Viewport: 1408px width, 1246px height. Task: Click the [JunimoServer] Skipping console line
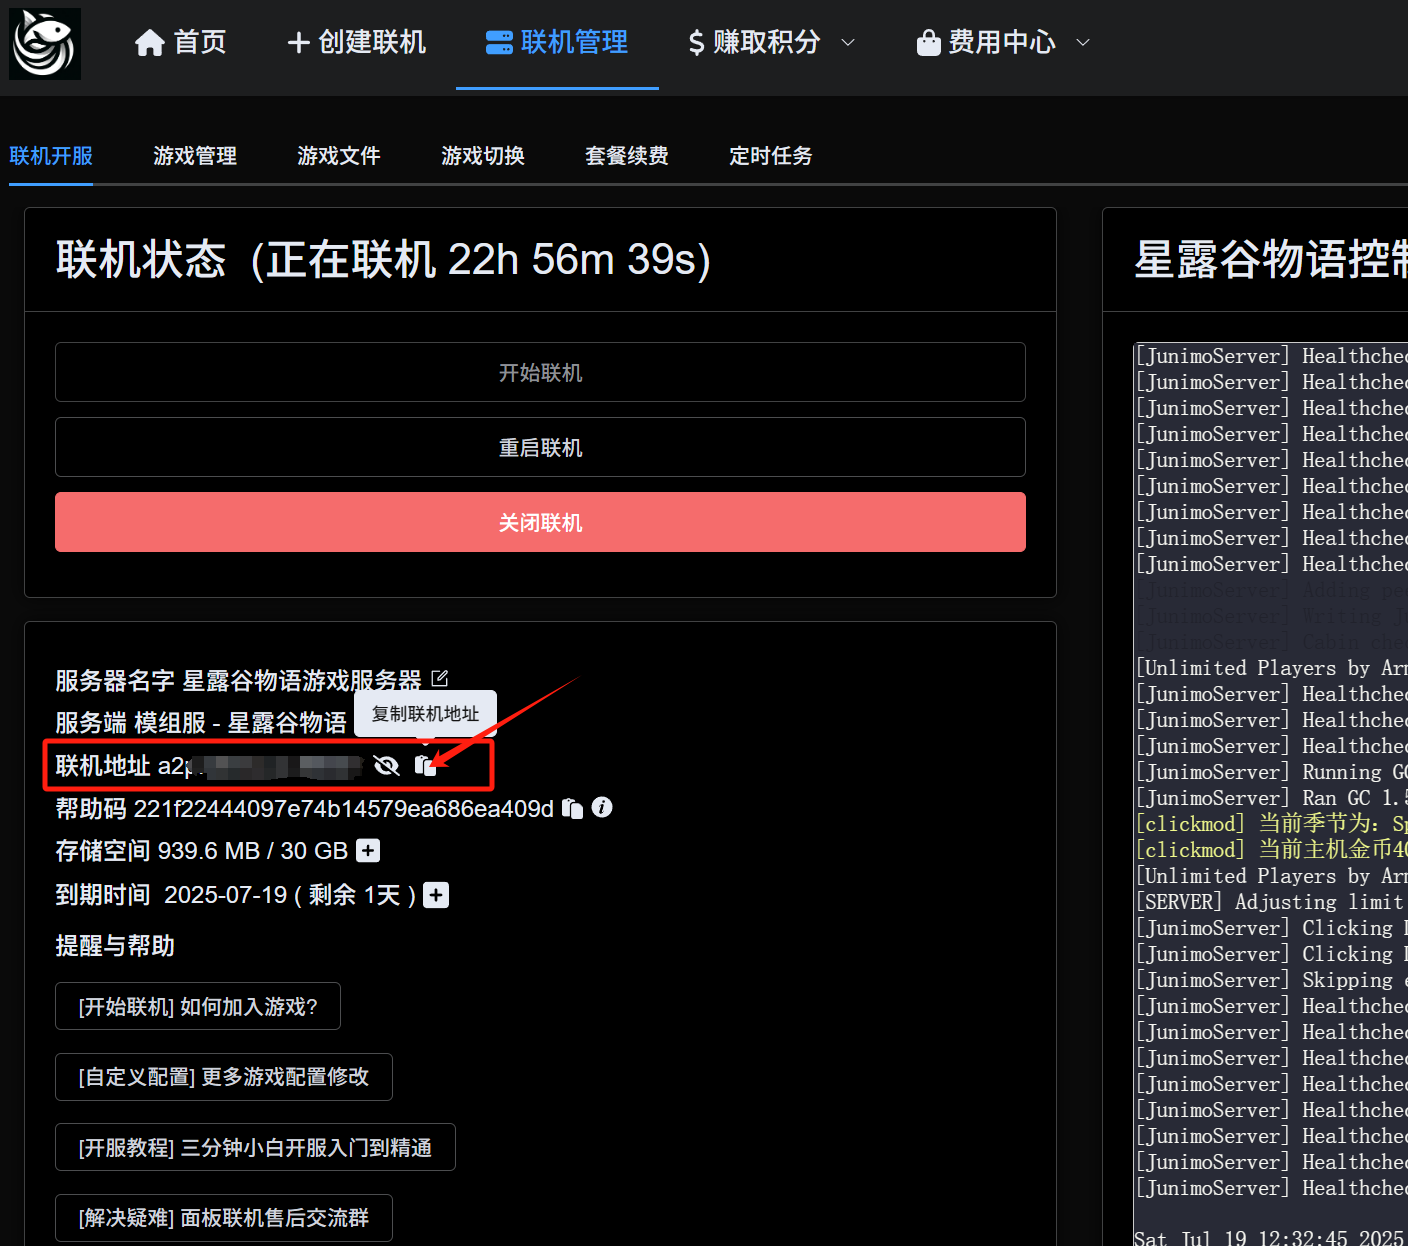coord(1271,980)
